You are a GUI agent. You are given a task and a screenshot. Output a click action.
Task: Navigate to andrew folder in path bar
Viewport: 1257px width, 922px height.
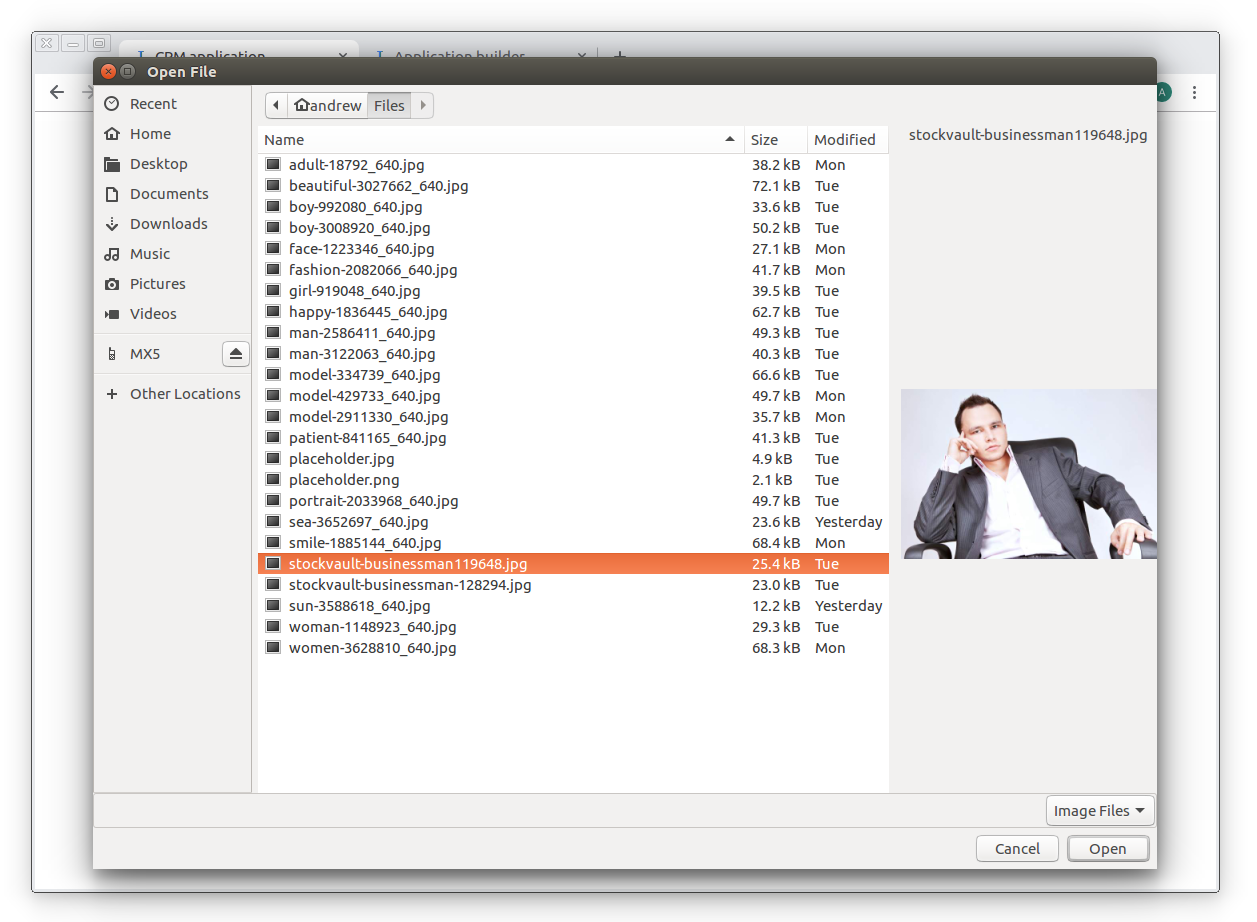click(328, 105)
